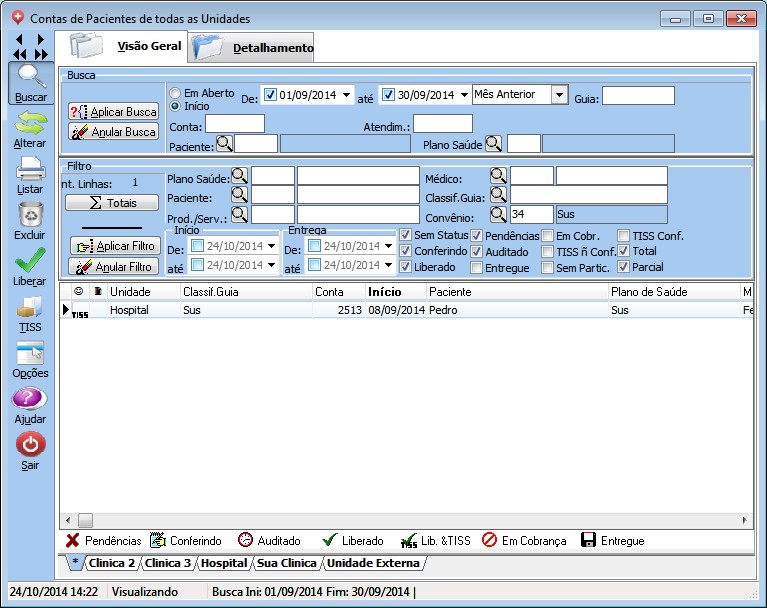Image resolution: width=767 pixels, height=608 pixels.
Task: Click the Plano Saúde search magnifier in Filtro
Action: pyautogui.click(x=239, y=176)
